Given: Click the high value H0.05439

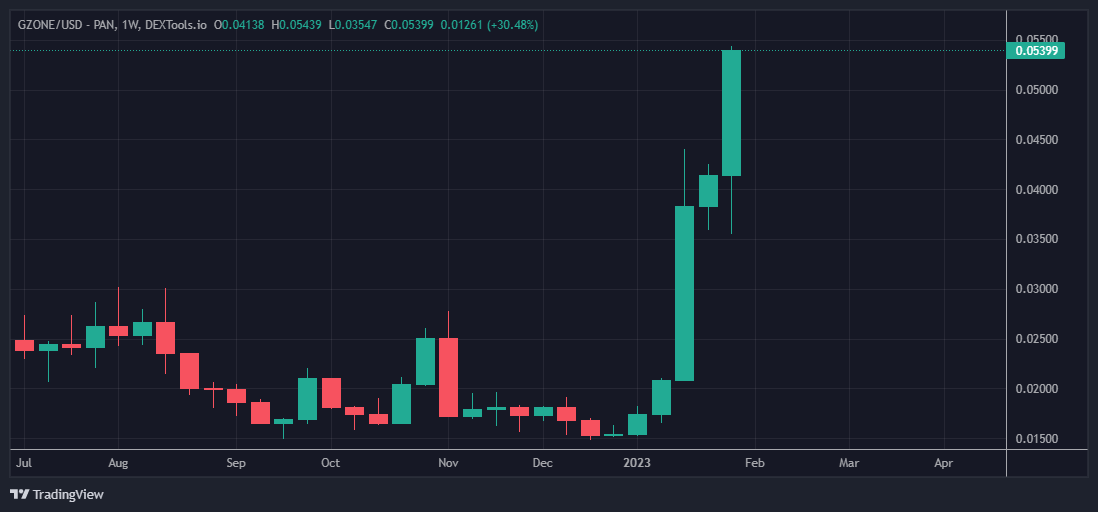Looking at the screenshot, I should [x=296, y=25].
